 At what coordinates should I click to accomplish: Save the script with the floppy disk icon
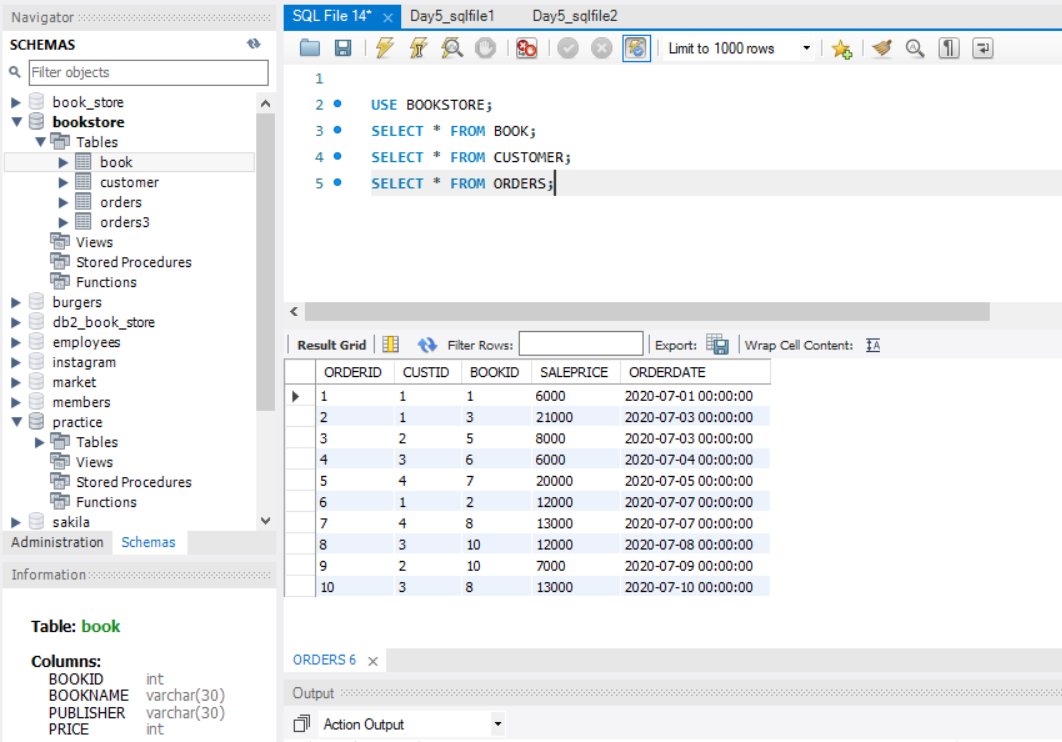343,48
